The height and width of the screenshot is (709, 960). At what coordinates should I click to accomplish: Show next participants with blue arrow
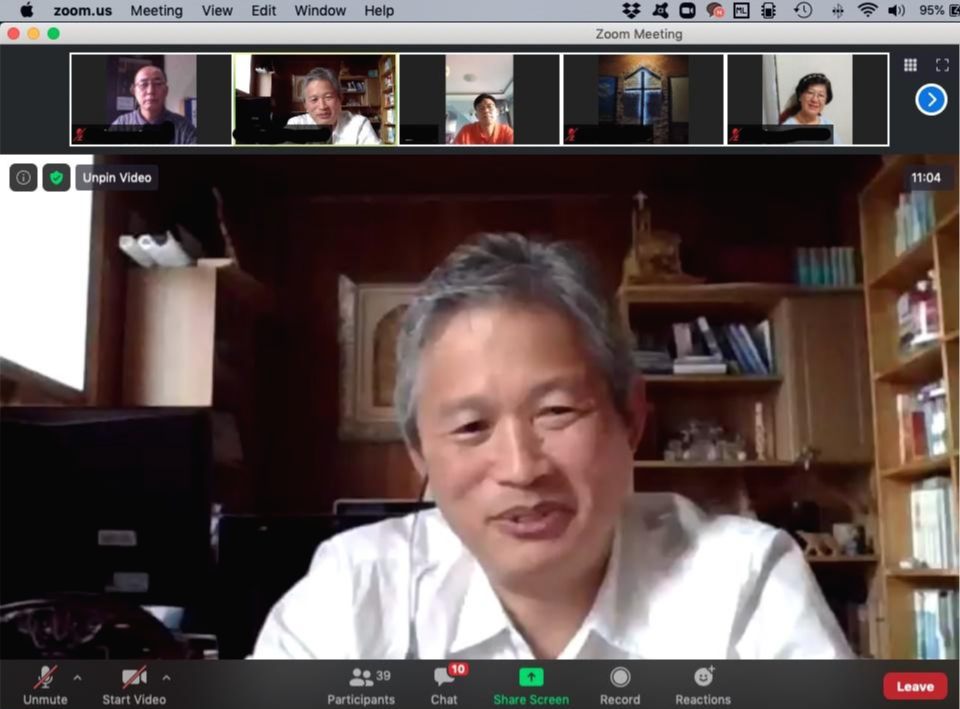pyautogui.click(x=931, y=100)
